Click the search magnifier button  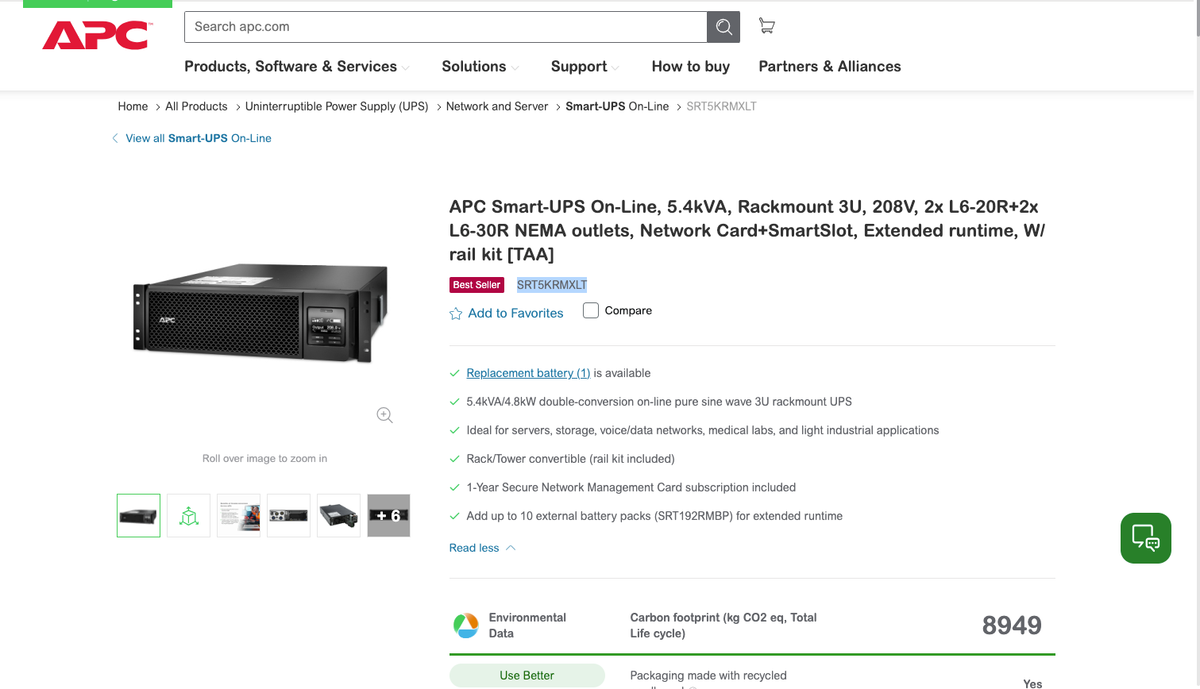(x=723, y=27)
